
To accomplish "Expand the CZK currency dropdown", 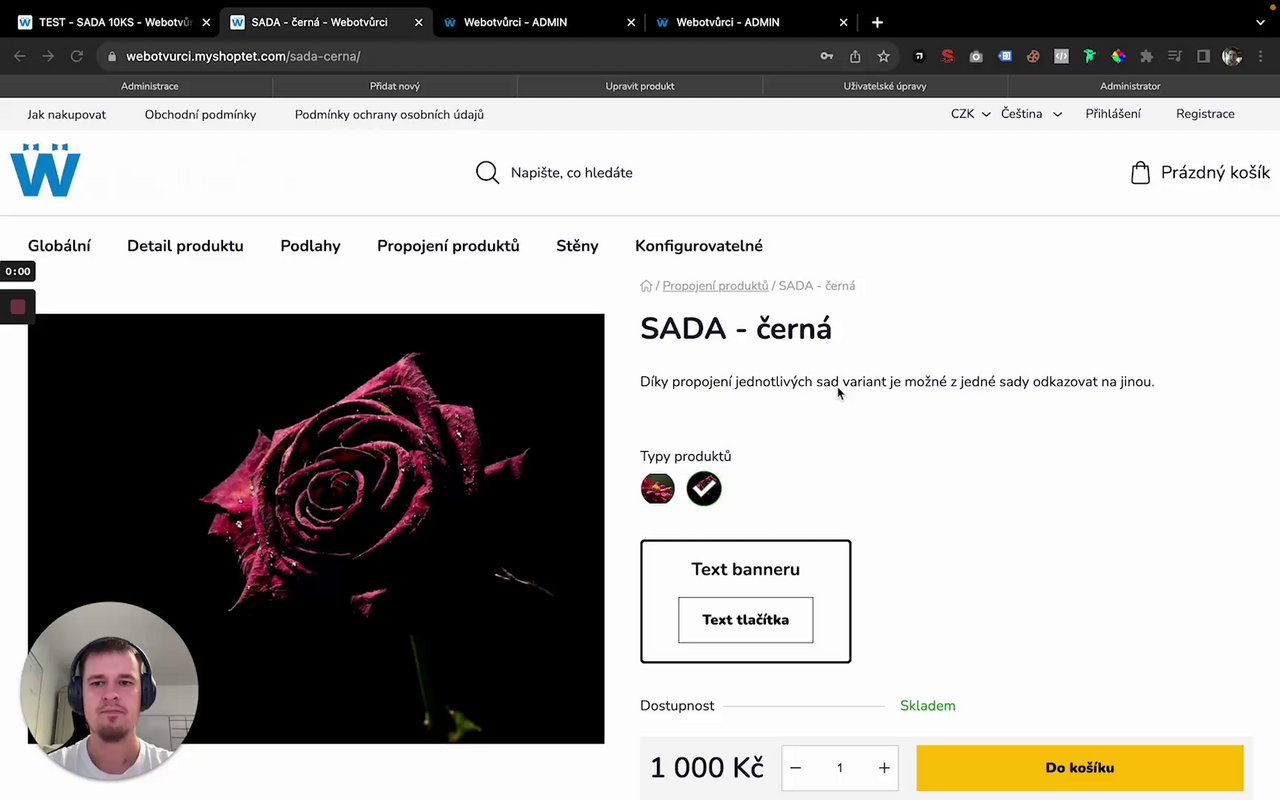I will [x=970, y=114].
